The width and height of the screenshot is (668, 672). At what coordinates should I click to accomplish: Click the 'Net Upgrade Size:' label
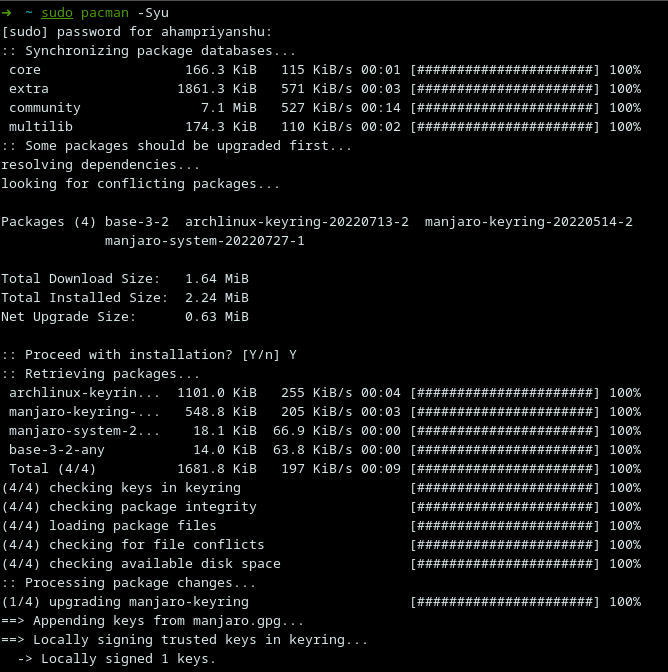68,317
